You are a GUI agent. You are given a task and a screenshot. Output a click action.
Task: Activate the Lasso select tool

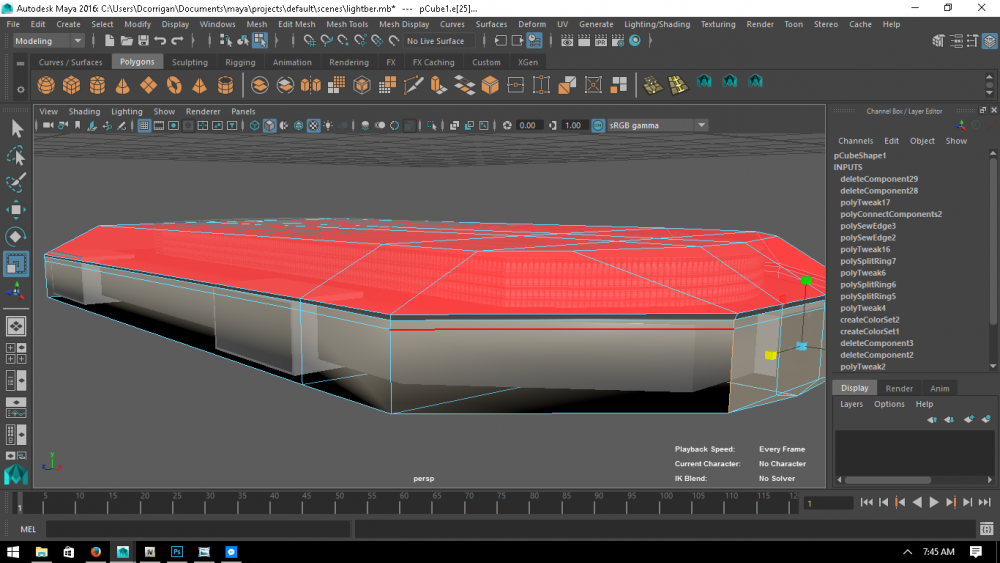coord(17,156)
